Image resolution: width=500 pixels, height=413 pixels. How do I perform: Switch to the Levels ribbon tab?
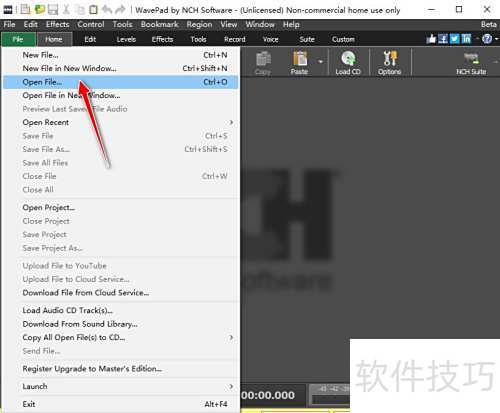pos(126,39)
